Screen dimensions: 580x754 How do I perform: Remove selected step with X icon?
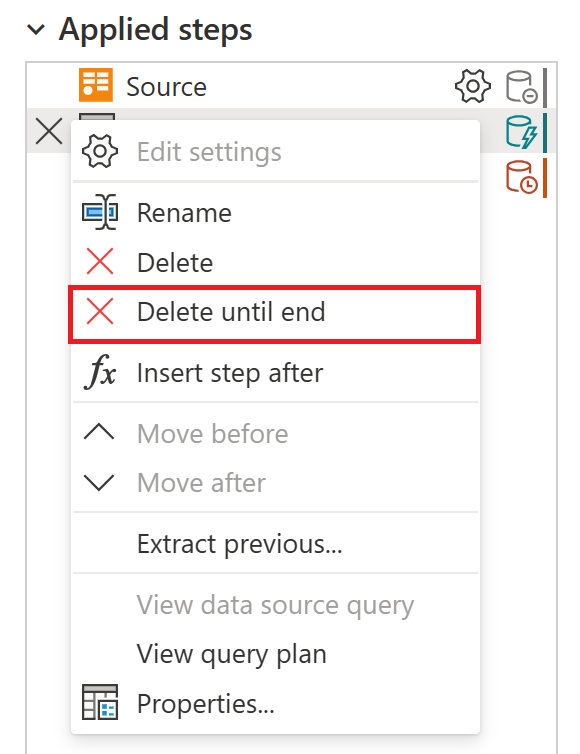pos(49,131)
